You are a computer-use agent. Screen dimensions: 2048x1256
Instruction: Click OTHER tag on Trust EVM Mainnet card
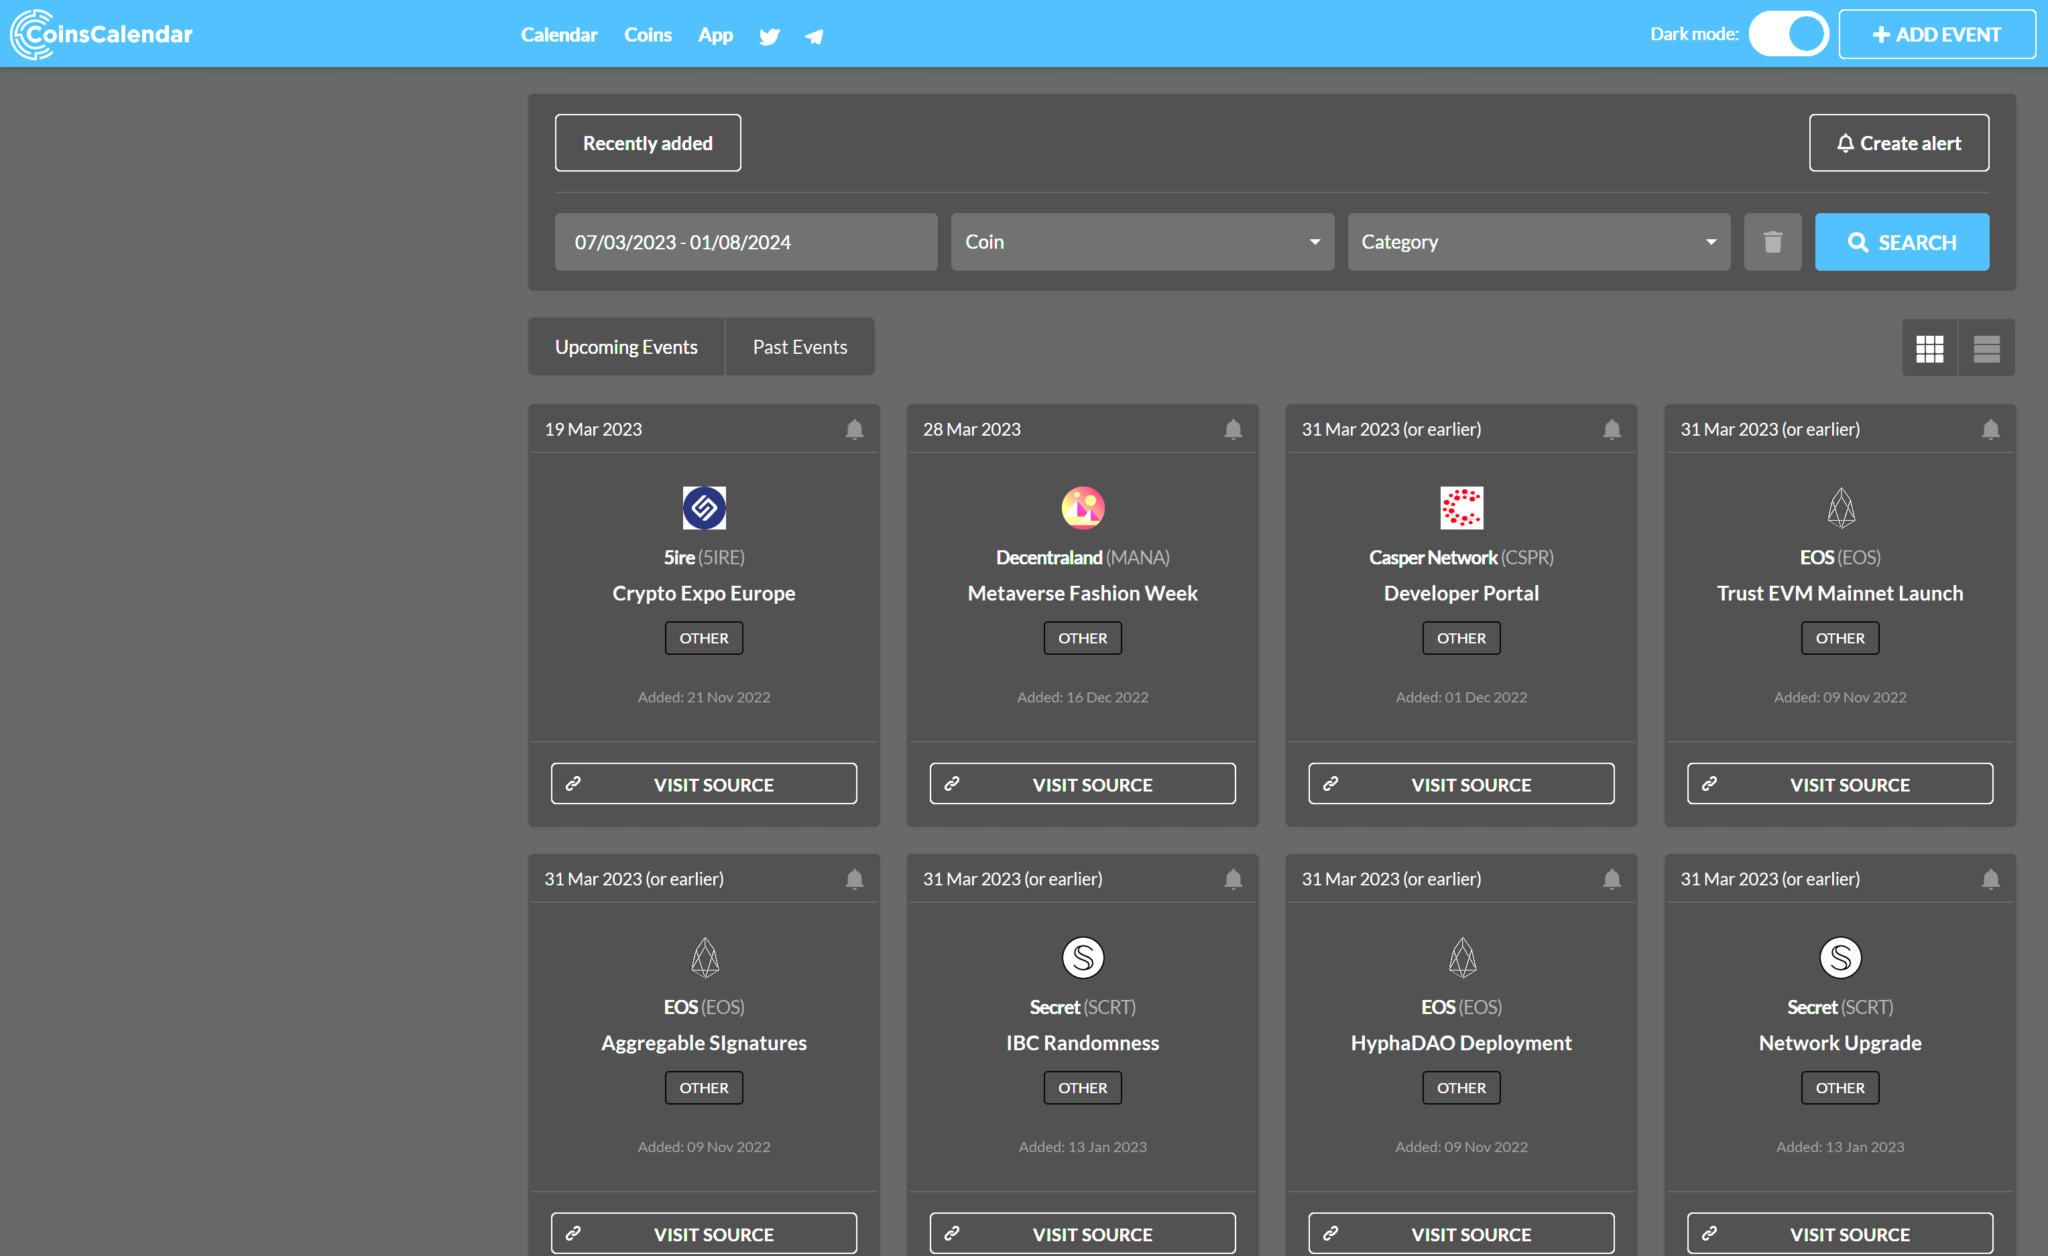click(x=1840, y=638)
